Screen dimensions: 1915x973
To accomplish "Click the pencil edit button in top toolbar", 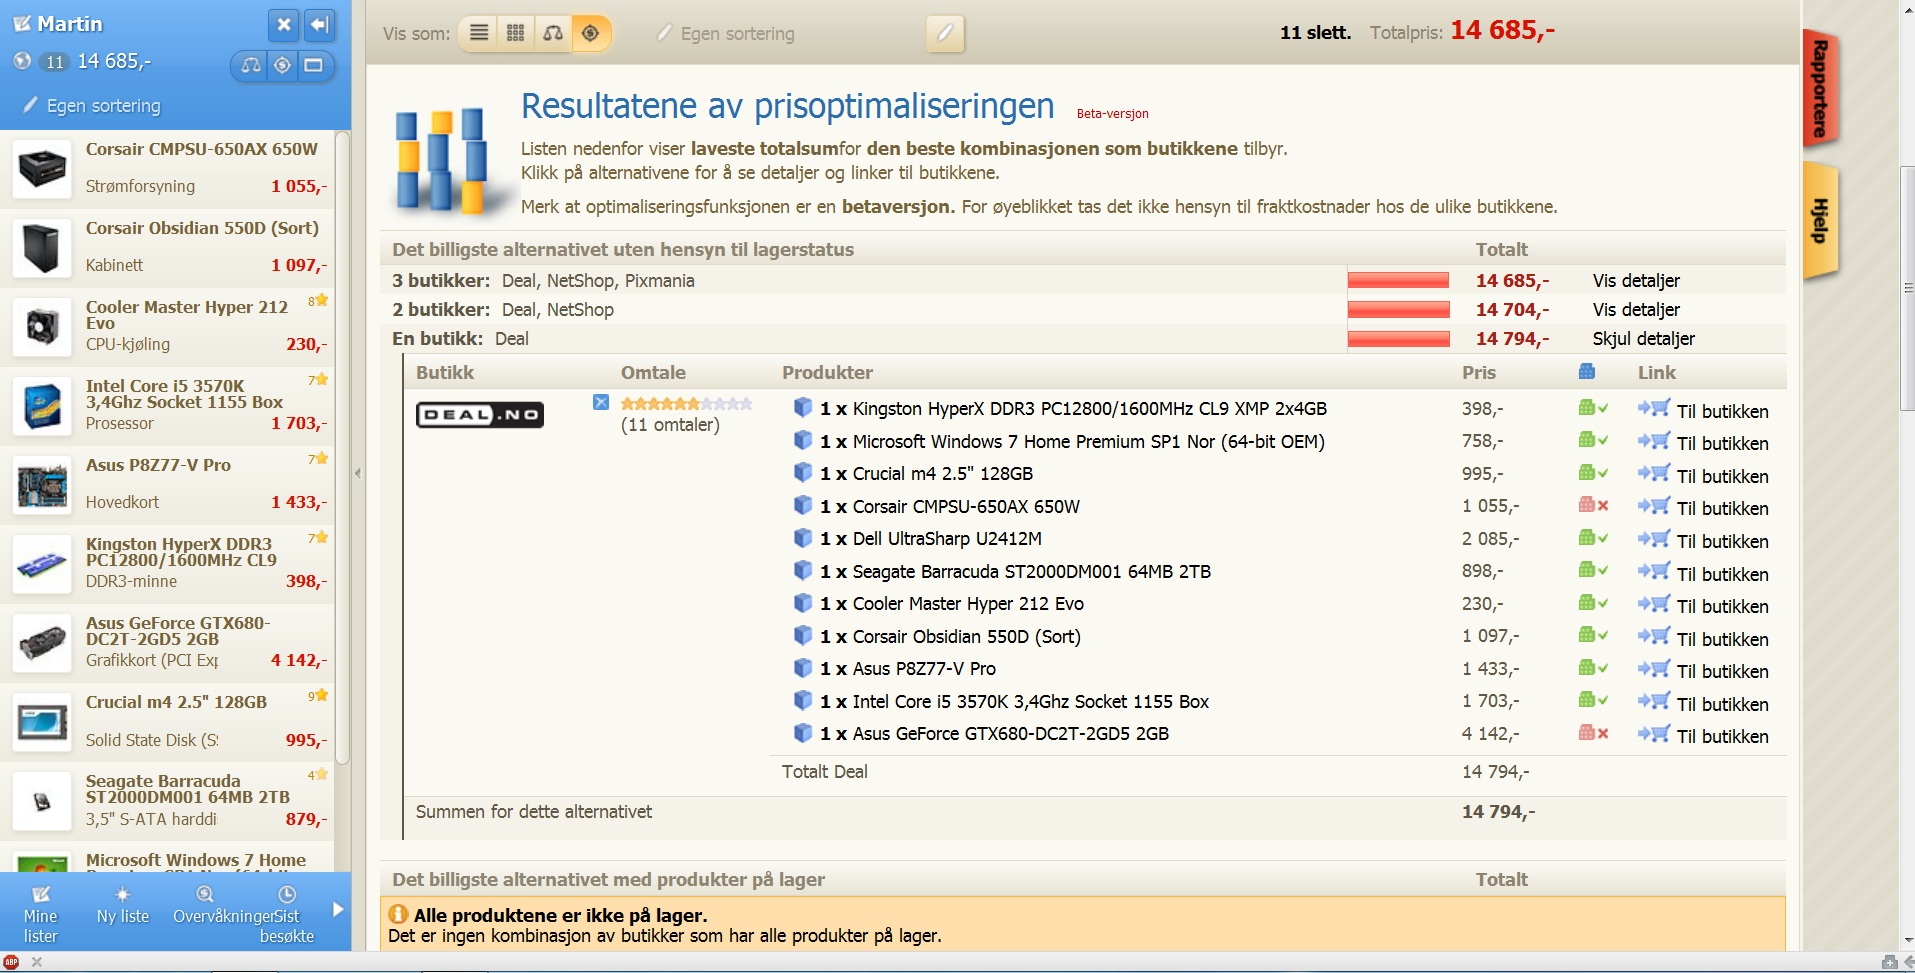I will [945, 33].
